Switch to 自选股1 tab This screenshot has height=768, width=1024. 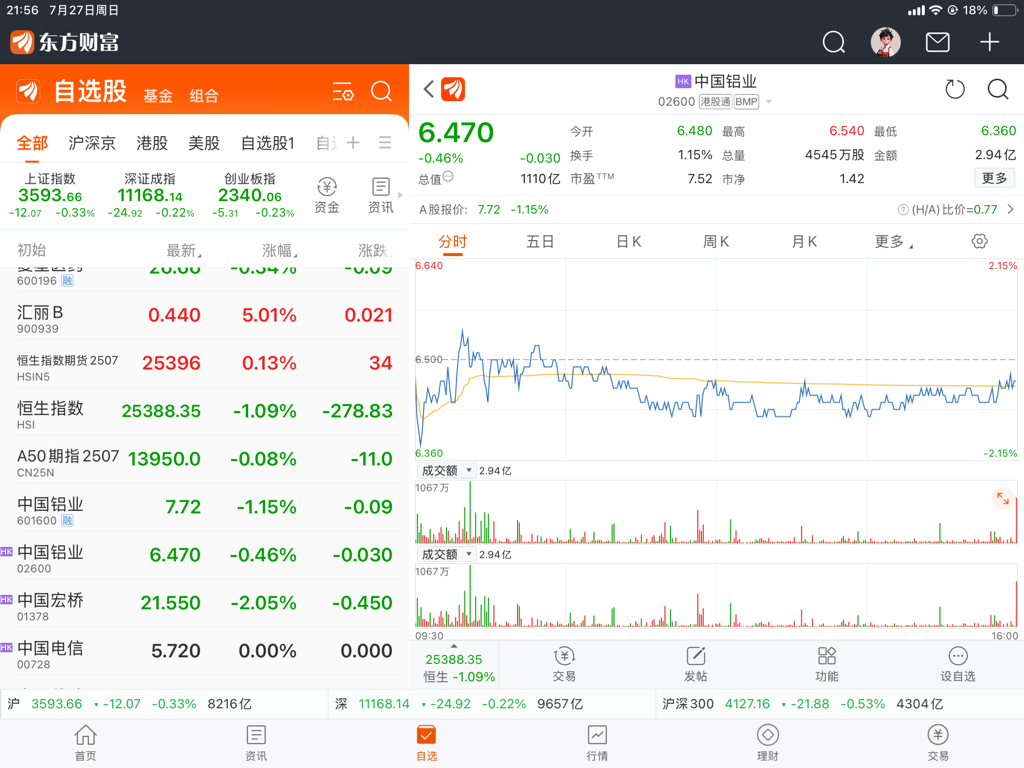point(268,143)
